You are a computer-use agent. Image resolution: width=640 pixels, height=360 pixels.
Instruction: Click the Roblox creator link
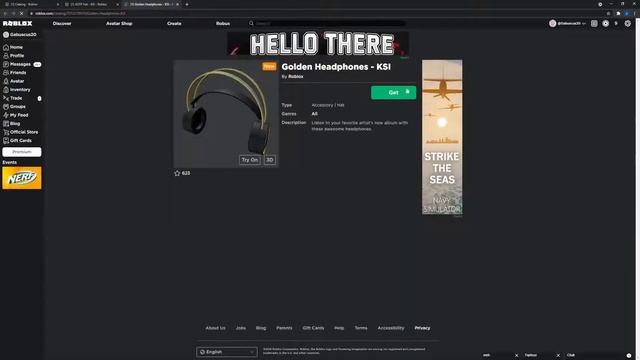pyautogui.click(x=296, y=77)
